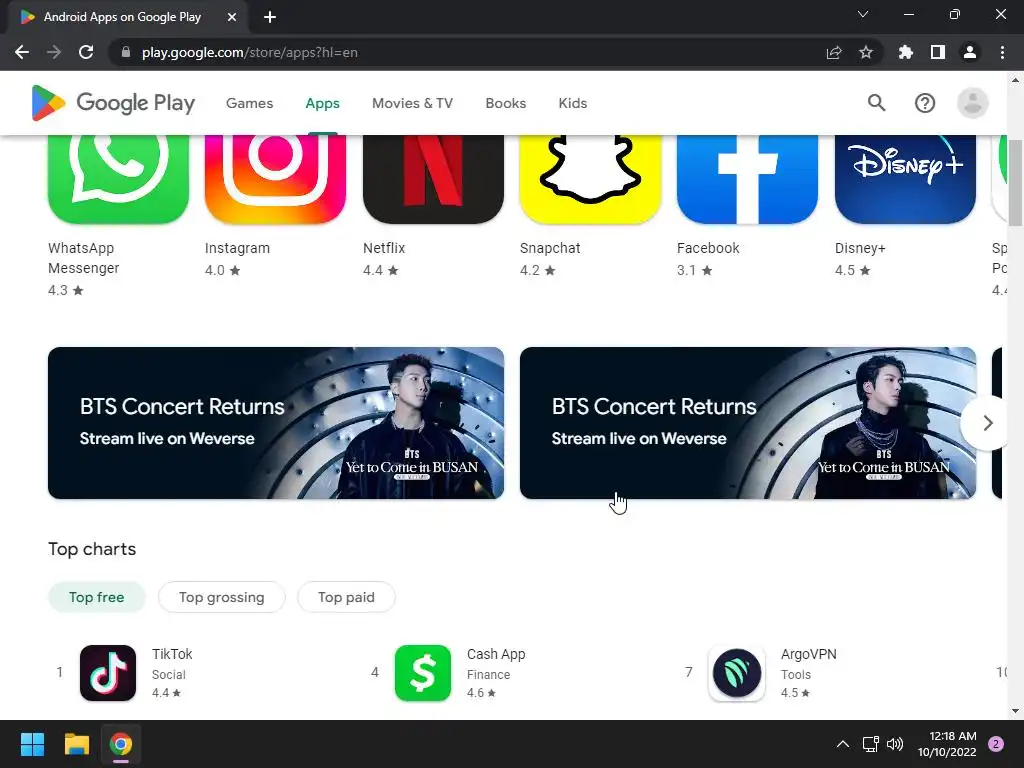Select the Top free chart filter
Viewport: 1024px width, 768px height.
[97, 597]
